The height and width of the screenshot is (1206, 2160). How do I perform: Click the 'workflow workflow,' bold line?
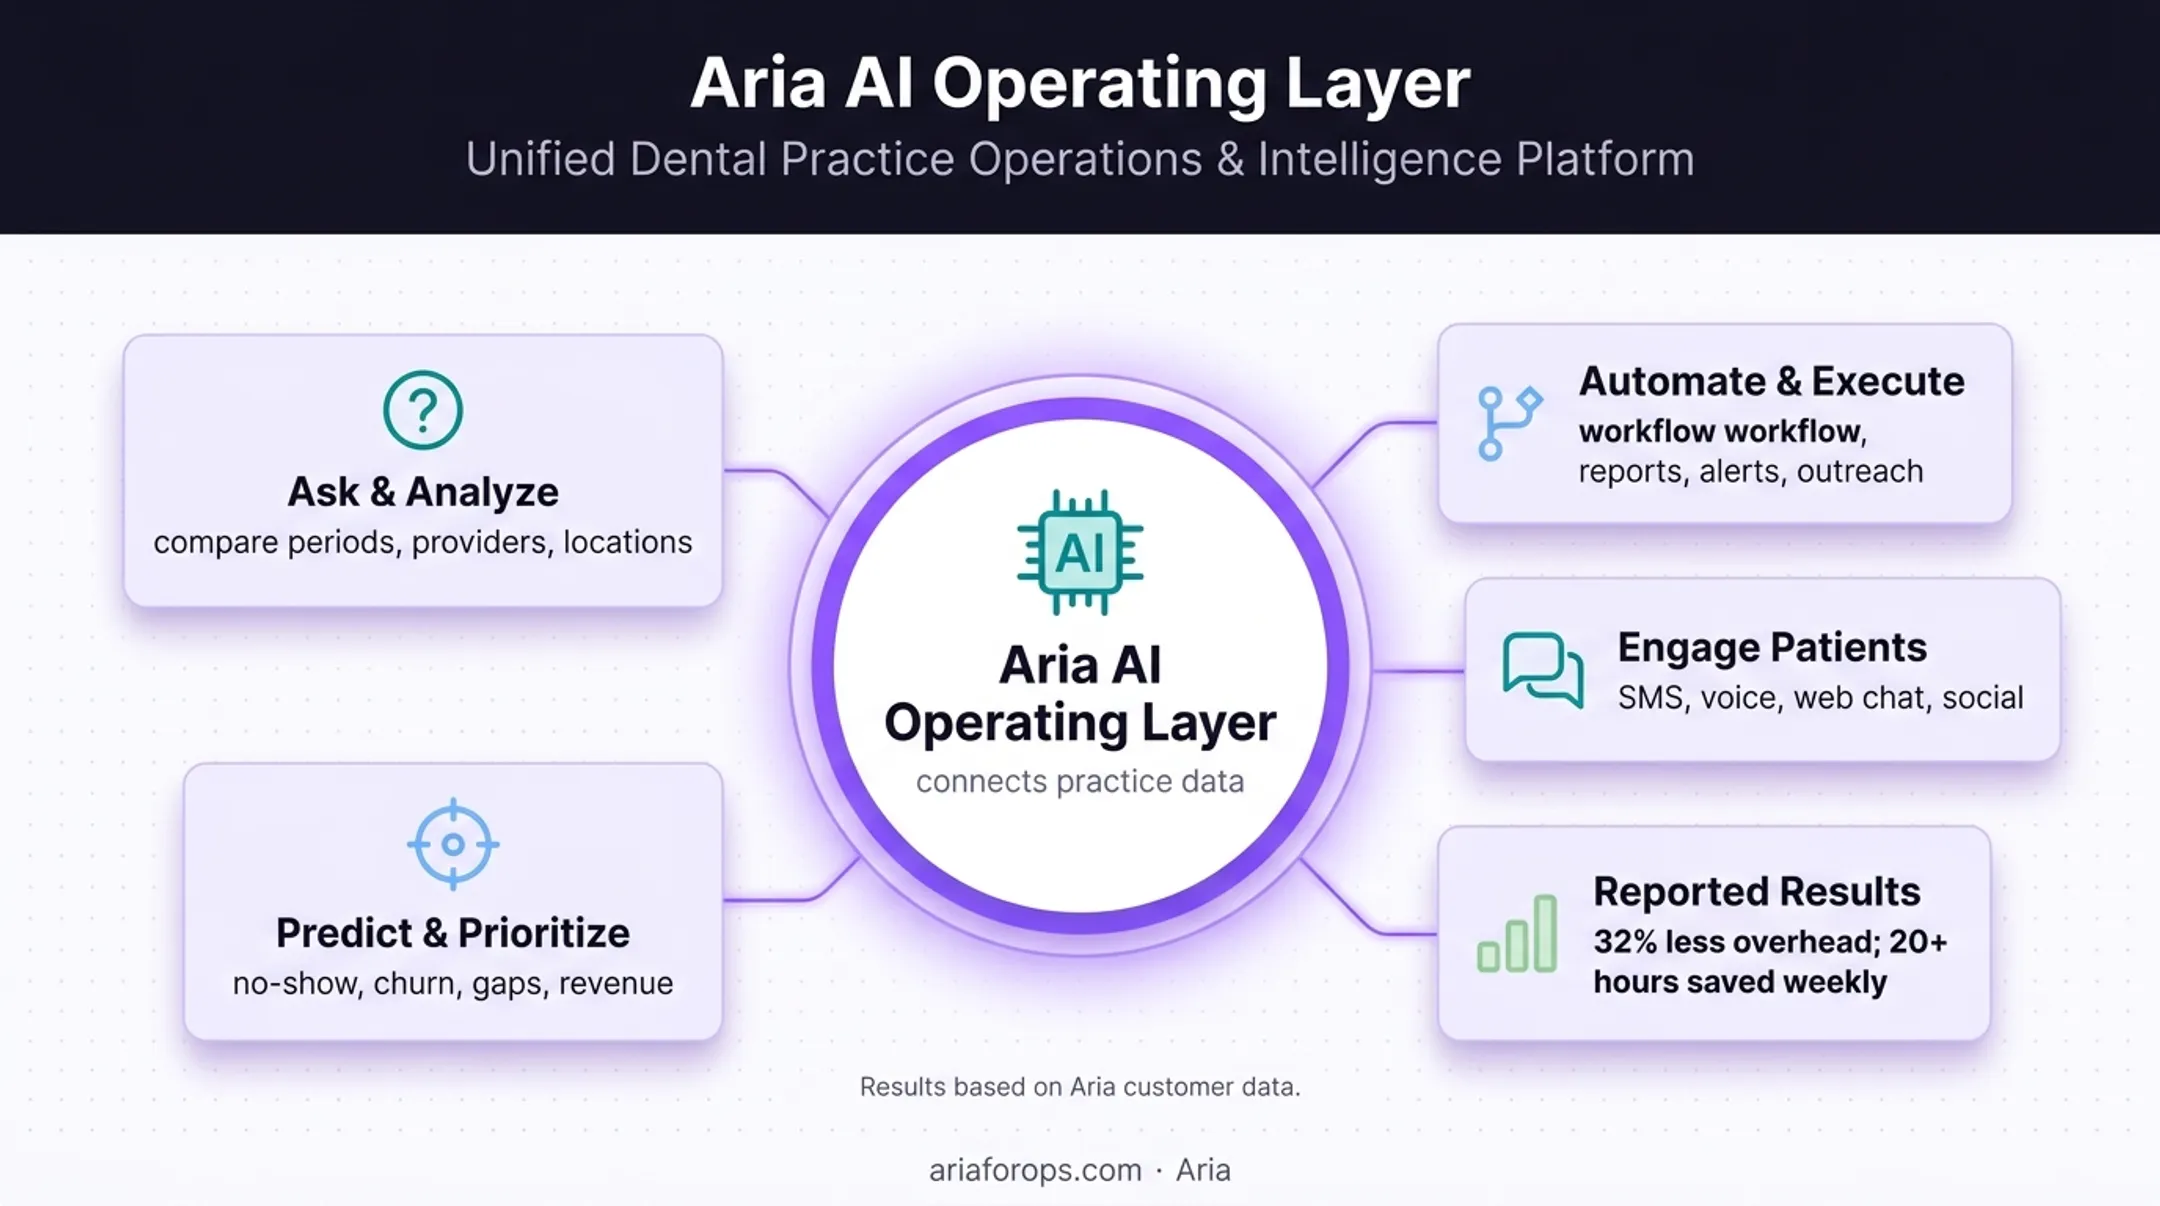(1722, 431)
